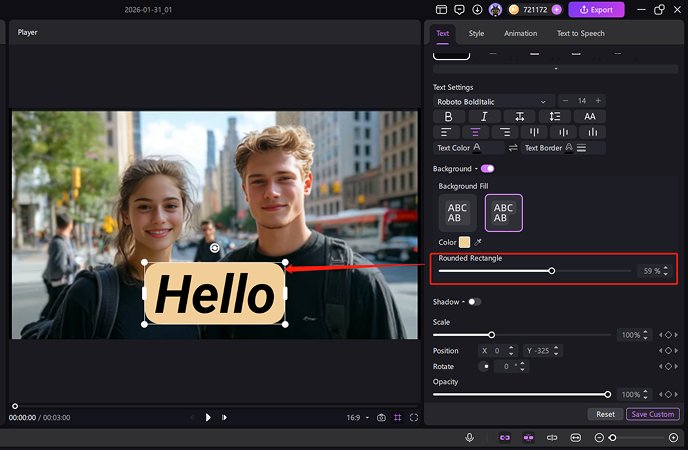Image resolution: width=688 pixels, height=450 pixels.
Task: Open text border thickness lines menu
Action: [581, 148]
